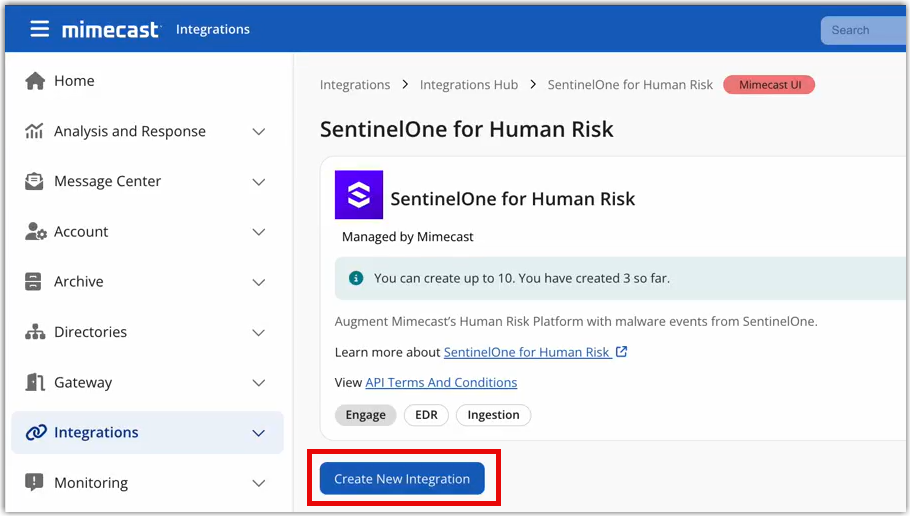Image resolution: width=911 pixels, height=517 pixels.
Task: Click Create New Integration button
Action: (x=402, y=479)
